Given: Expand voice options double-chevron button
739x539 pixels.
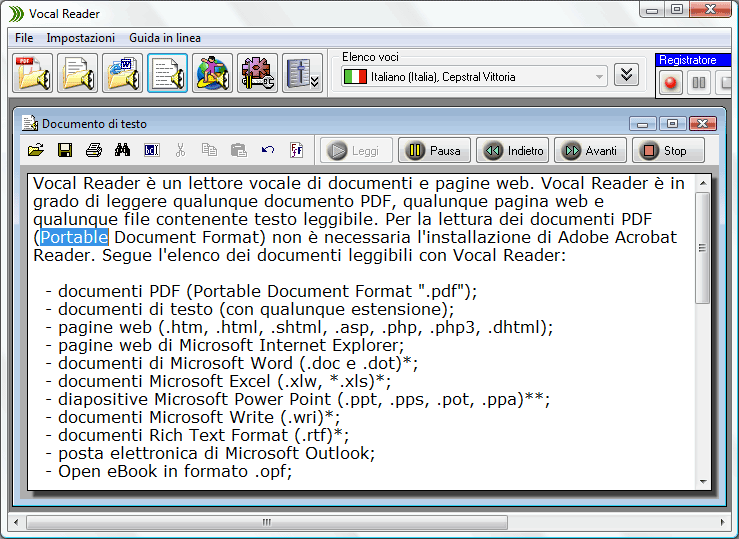Looking at the screenshot, I should 626,75.
